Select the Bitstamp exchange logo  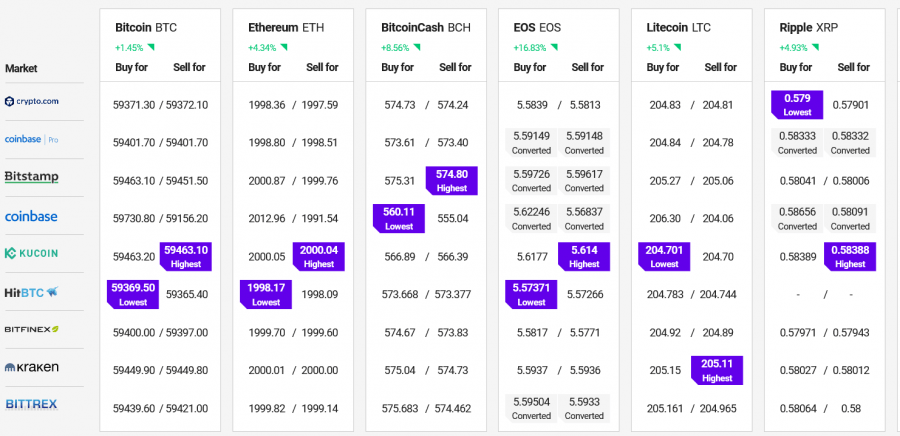(32, 177)
